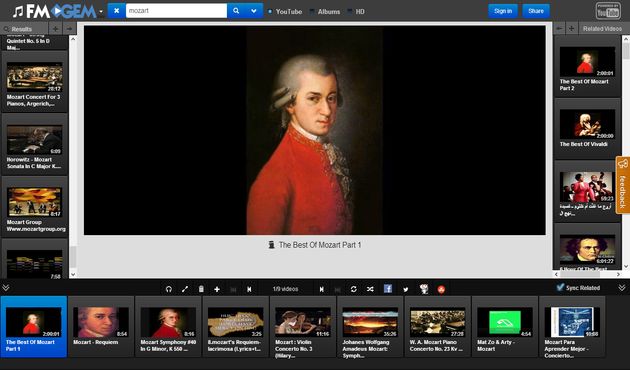Click the dimmed previous icon left of video count
The height and width of the screenshot is (370, 630).
[233, 289]
